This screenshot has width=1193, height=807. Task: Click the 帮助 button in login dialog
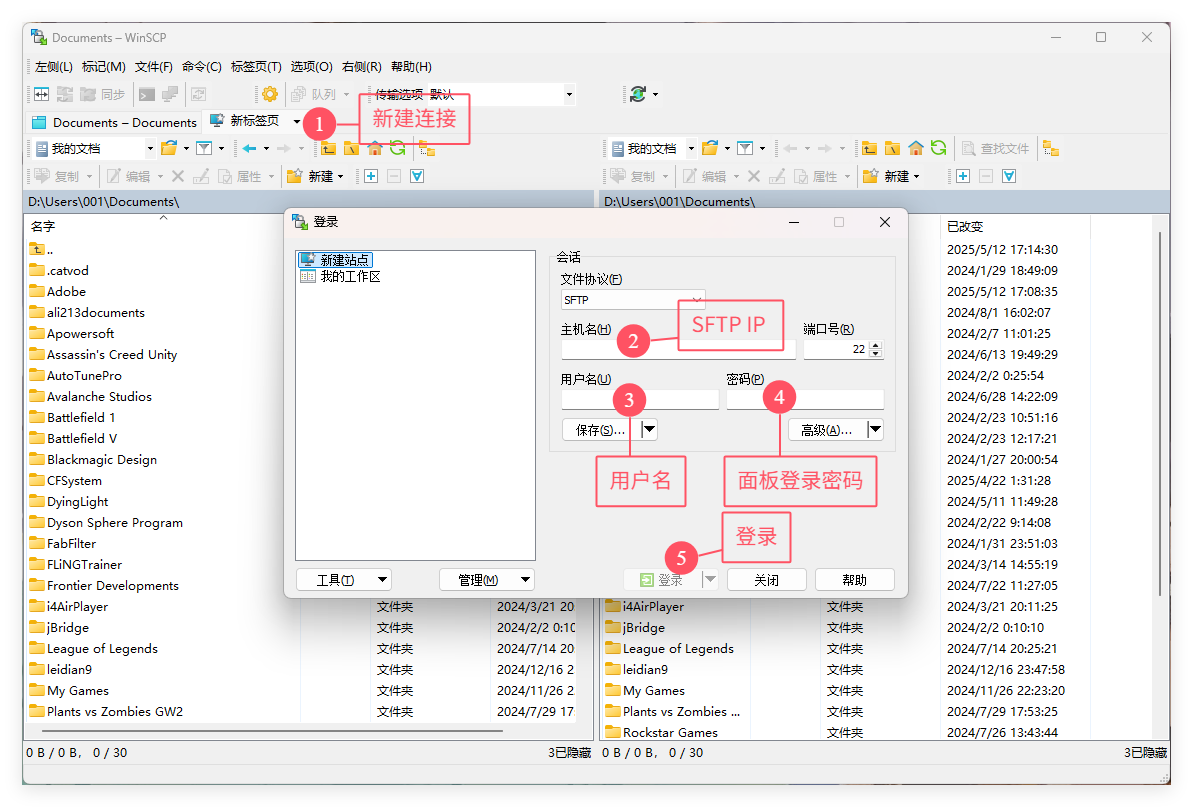pos(854,580)
